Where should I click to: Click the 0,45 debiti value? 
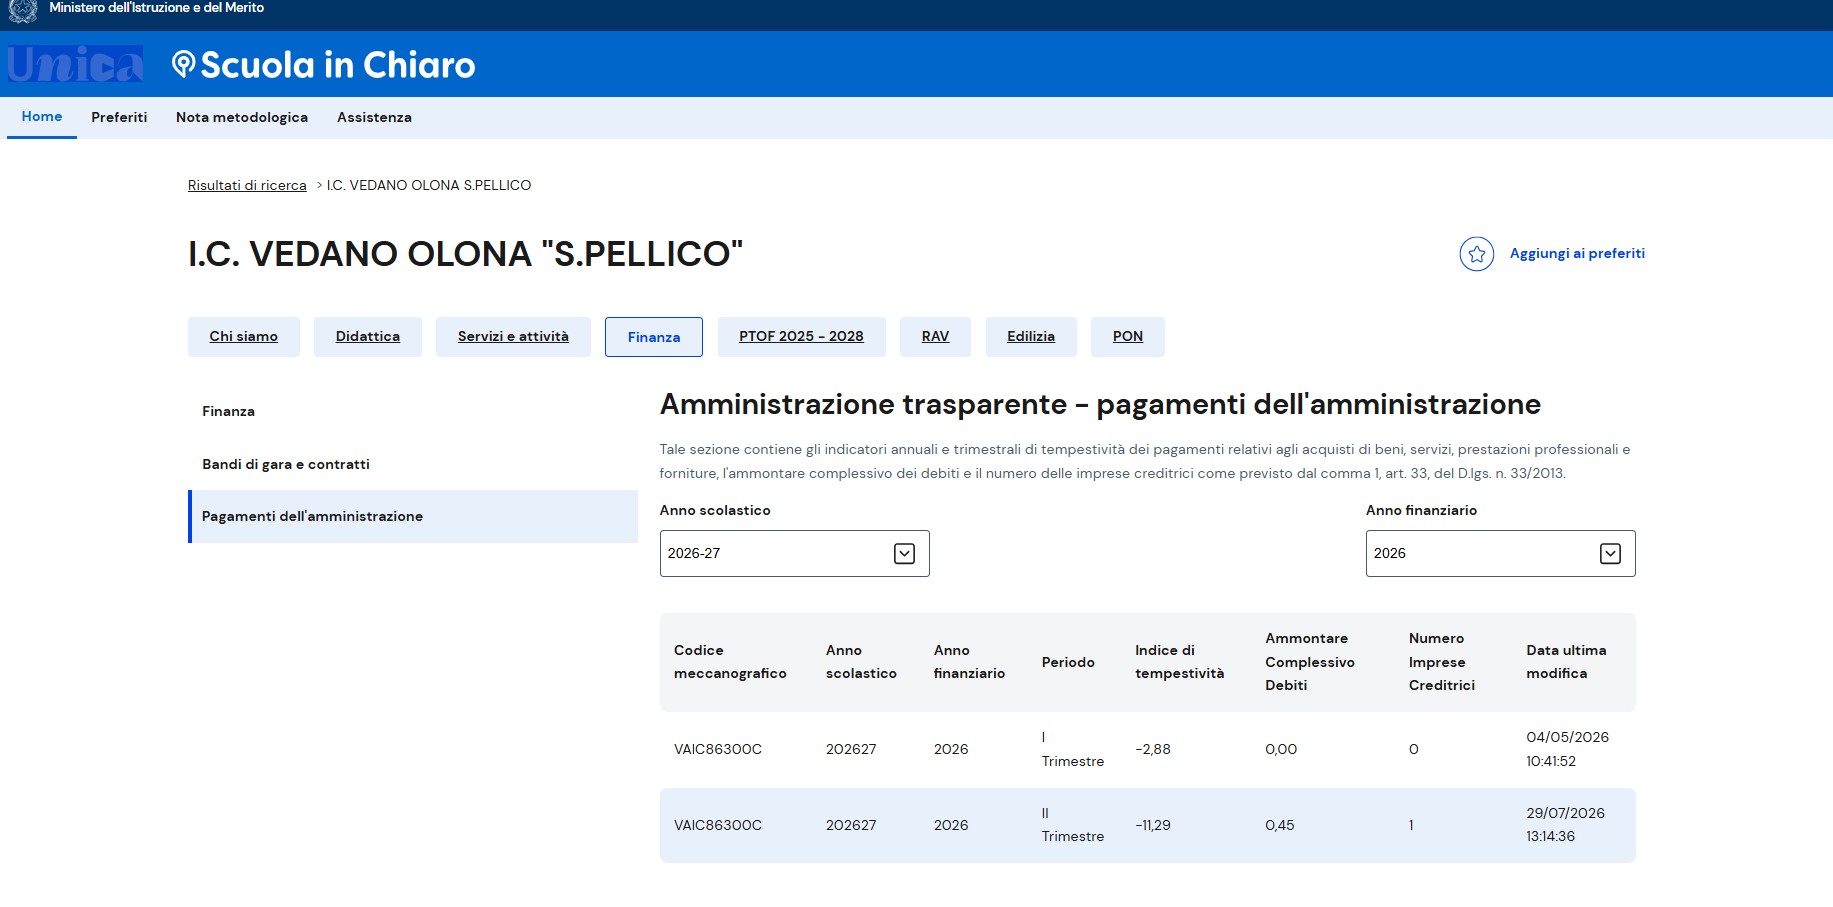point(1280,826)
